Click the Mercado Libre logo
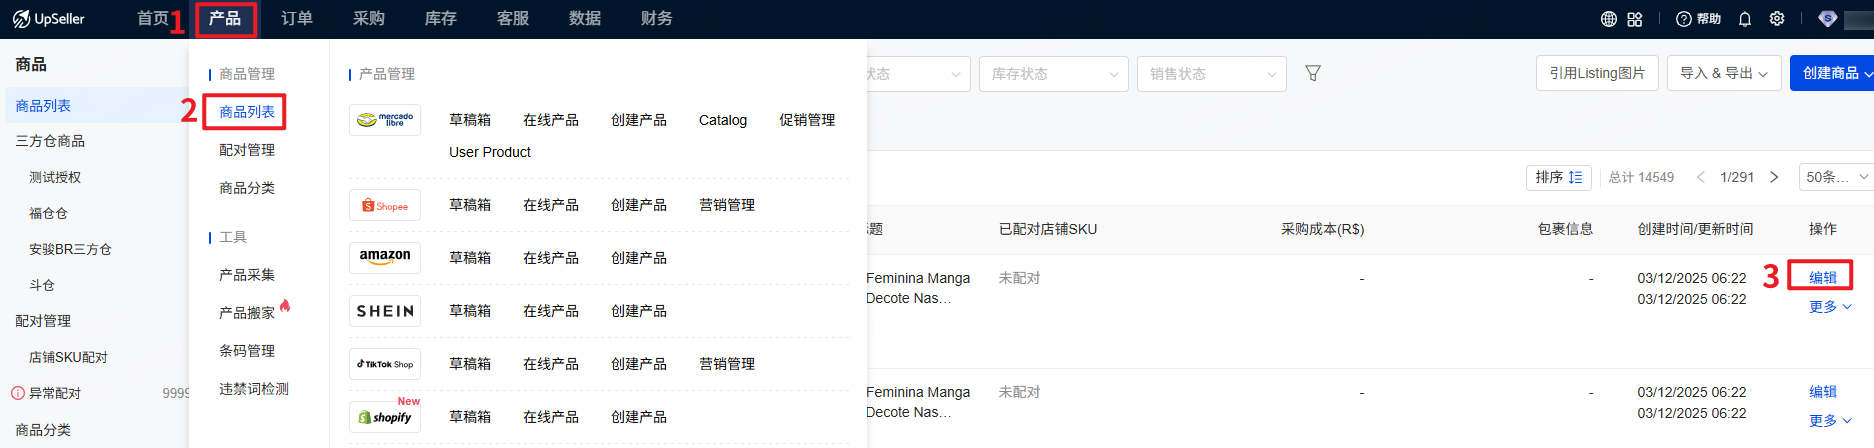This screenshot has height=448, width=1874. [385, 120]
